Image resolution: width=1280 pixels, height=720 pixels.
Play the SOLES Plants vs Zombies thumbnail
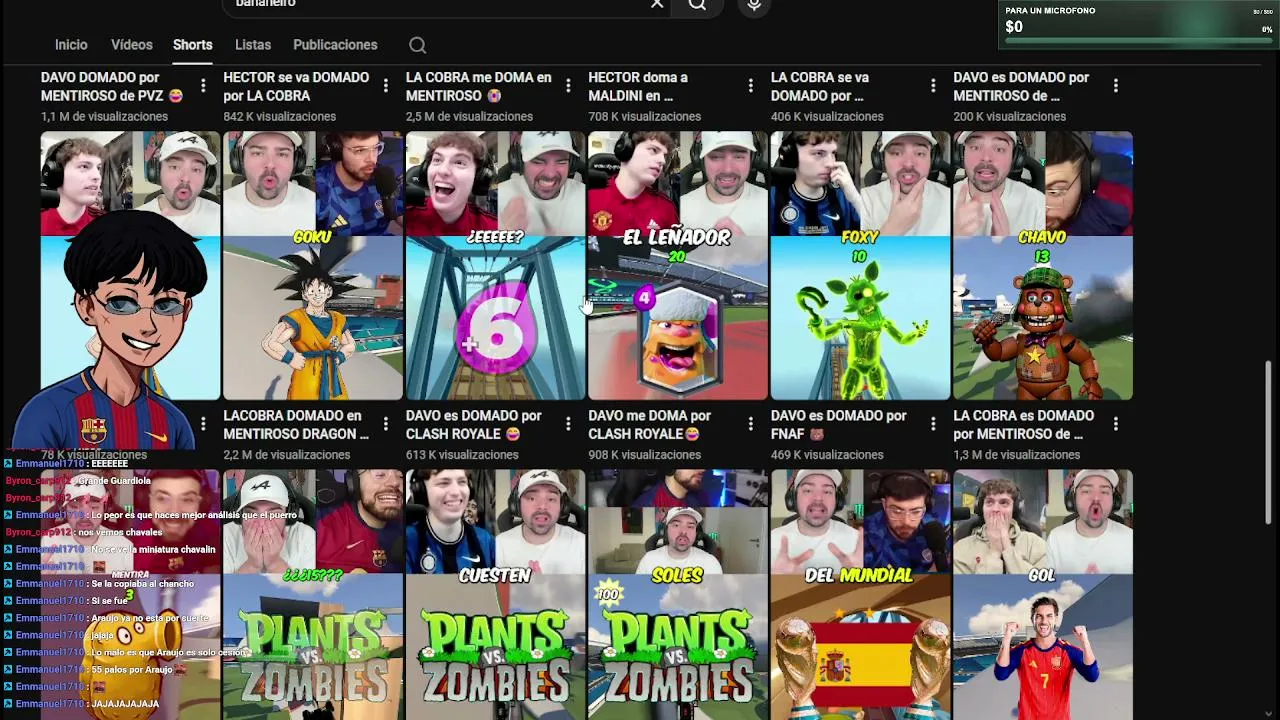(678, 595)
